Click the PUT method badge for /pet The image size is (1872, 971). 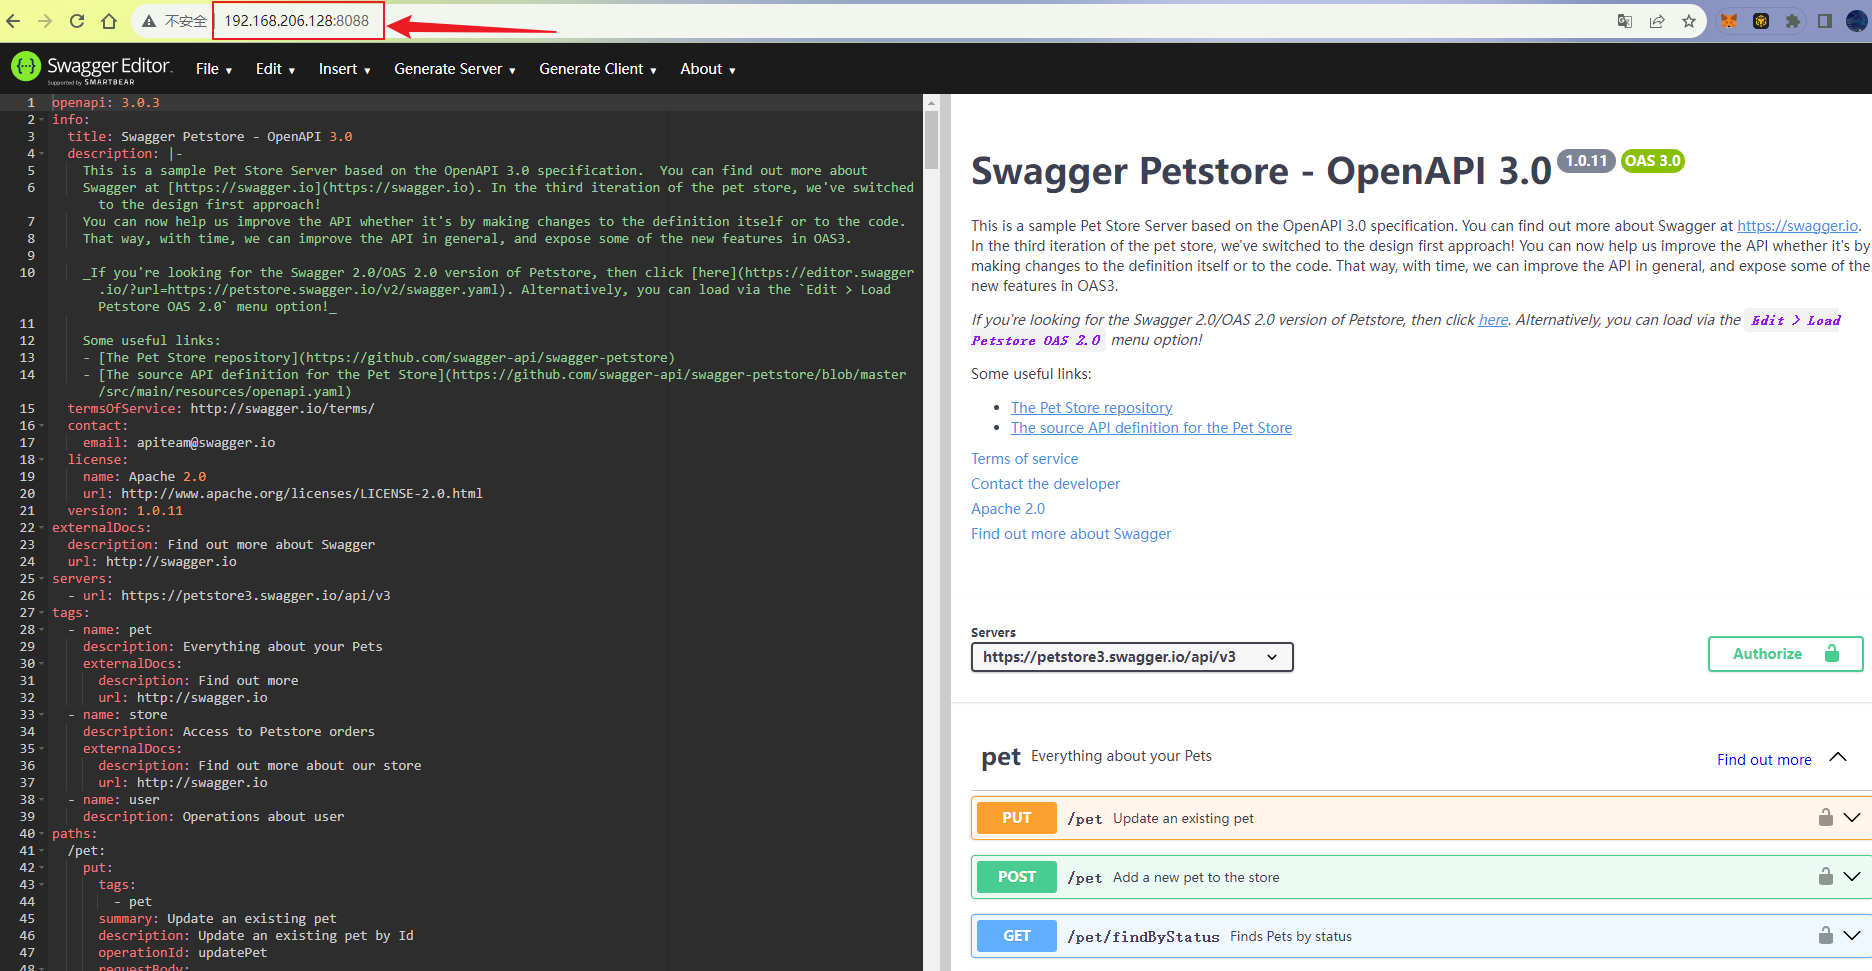(x=1016, y=818)
